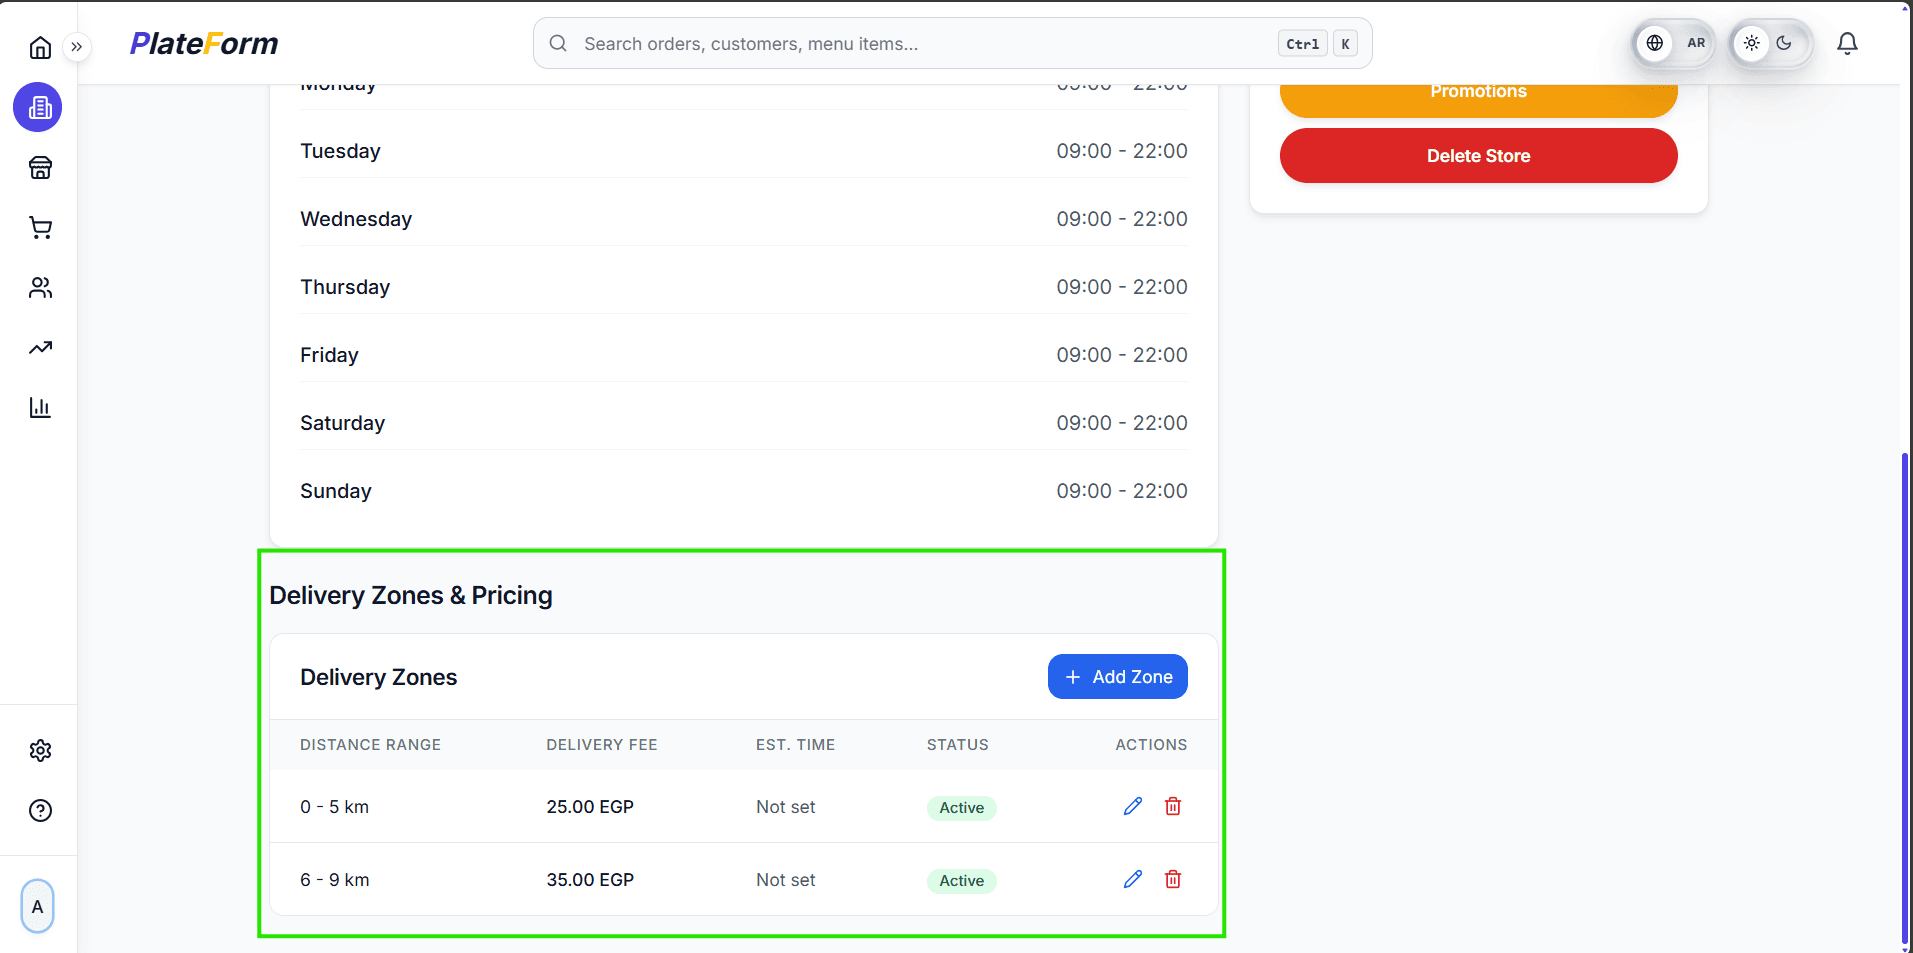Switch to dark mode with moon toggle
This screenshot has height=953, width=1913.
(1784, 43)
